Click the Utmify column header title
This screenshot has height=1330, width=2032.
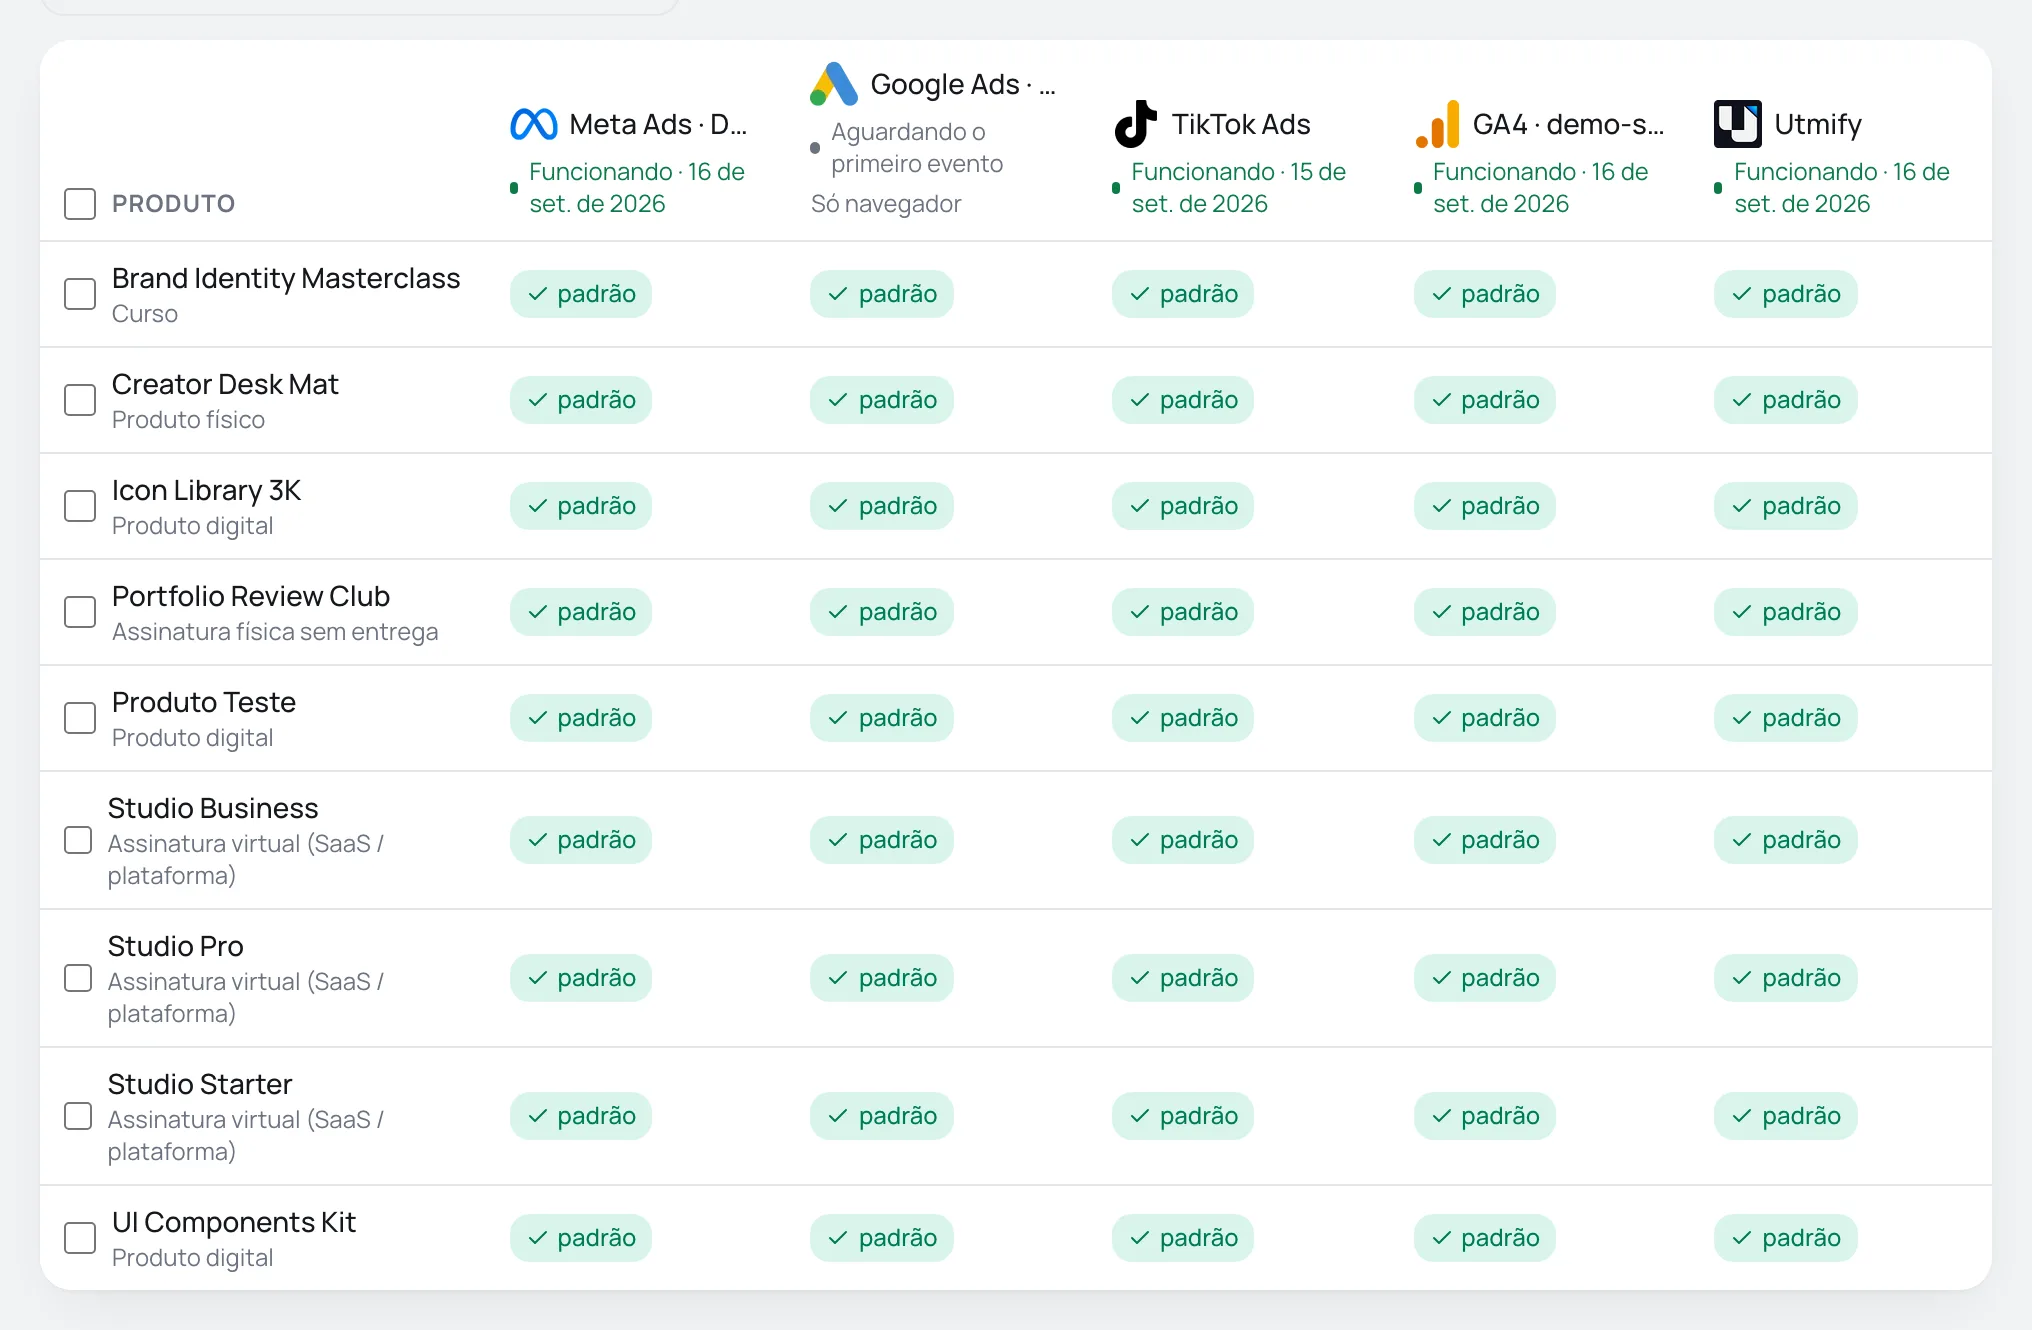(x=1818, y=124)
